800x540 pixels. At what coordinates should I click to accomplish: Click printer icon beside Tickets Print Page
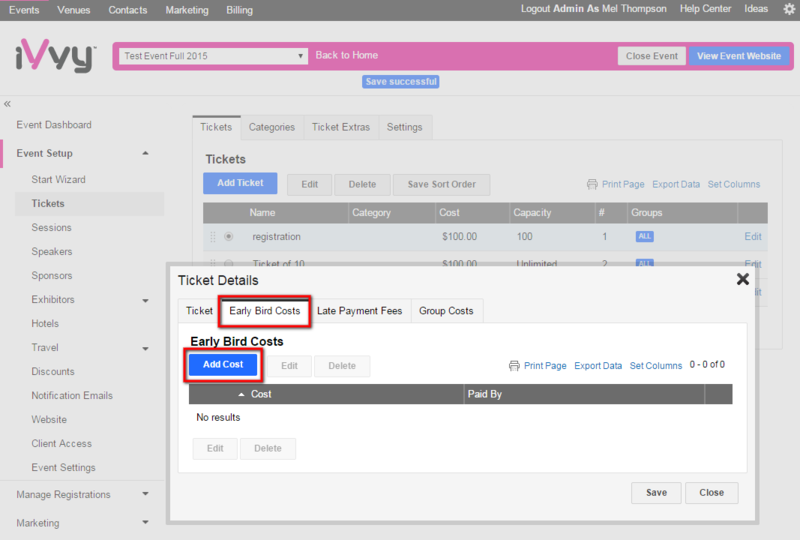(592, 184)
